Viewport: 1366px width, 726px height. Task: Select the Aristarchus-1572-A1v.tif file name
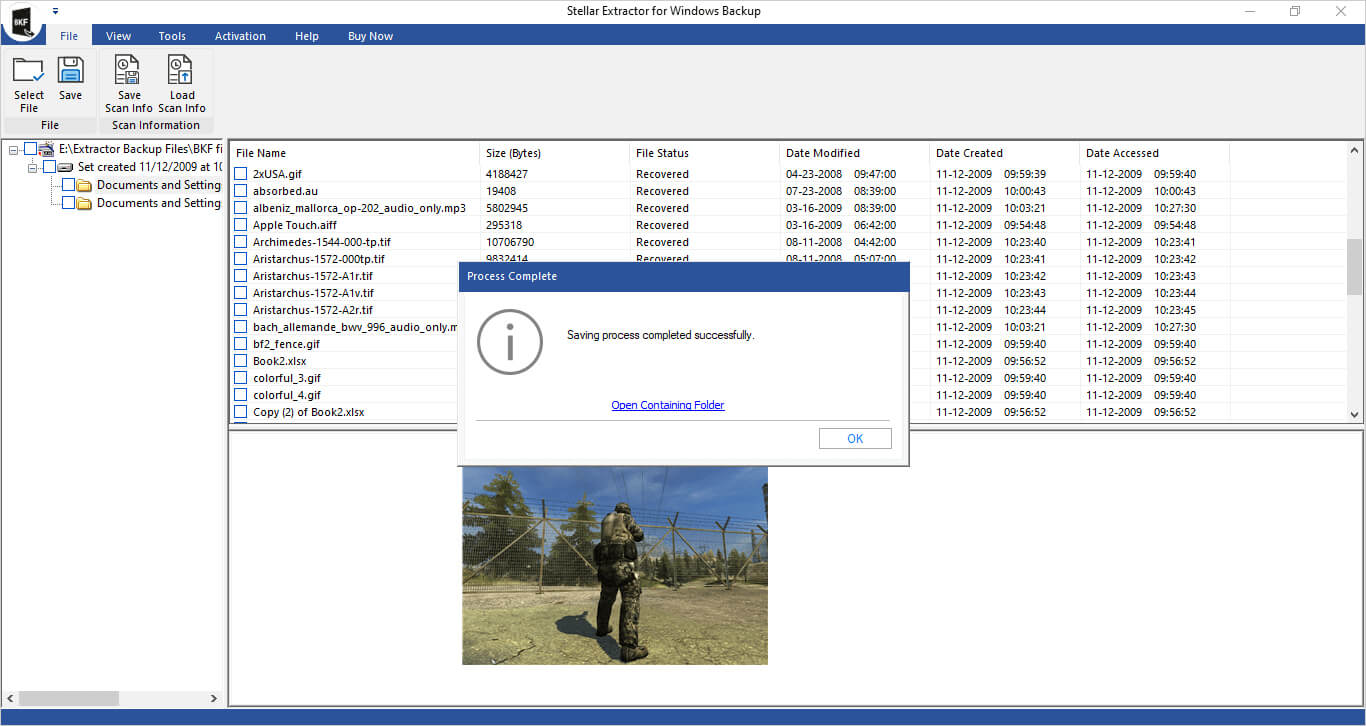pos(313,293)
